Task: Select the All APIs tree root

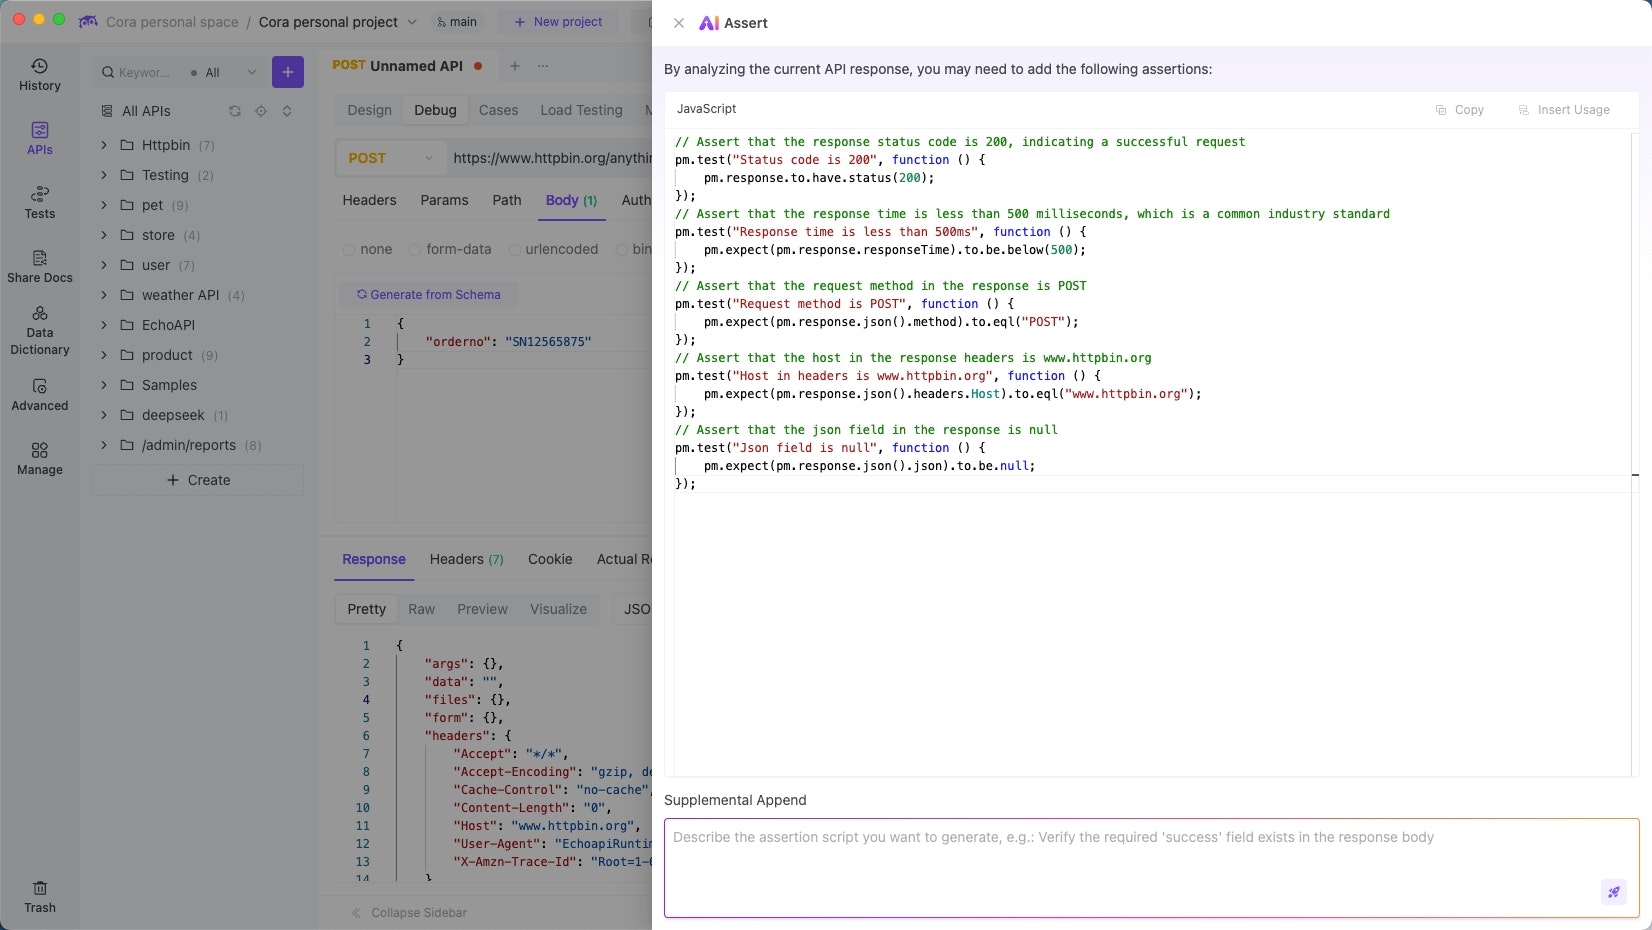Action: coord(146,111)
